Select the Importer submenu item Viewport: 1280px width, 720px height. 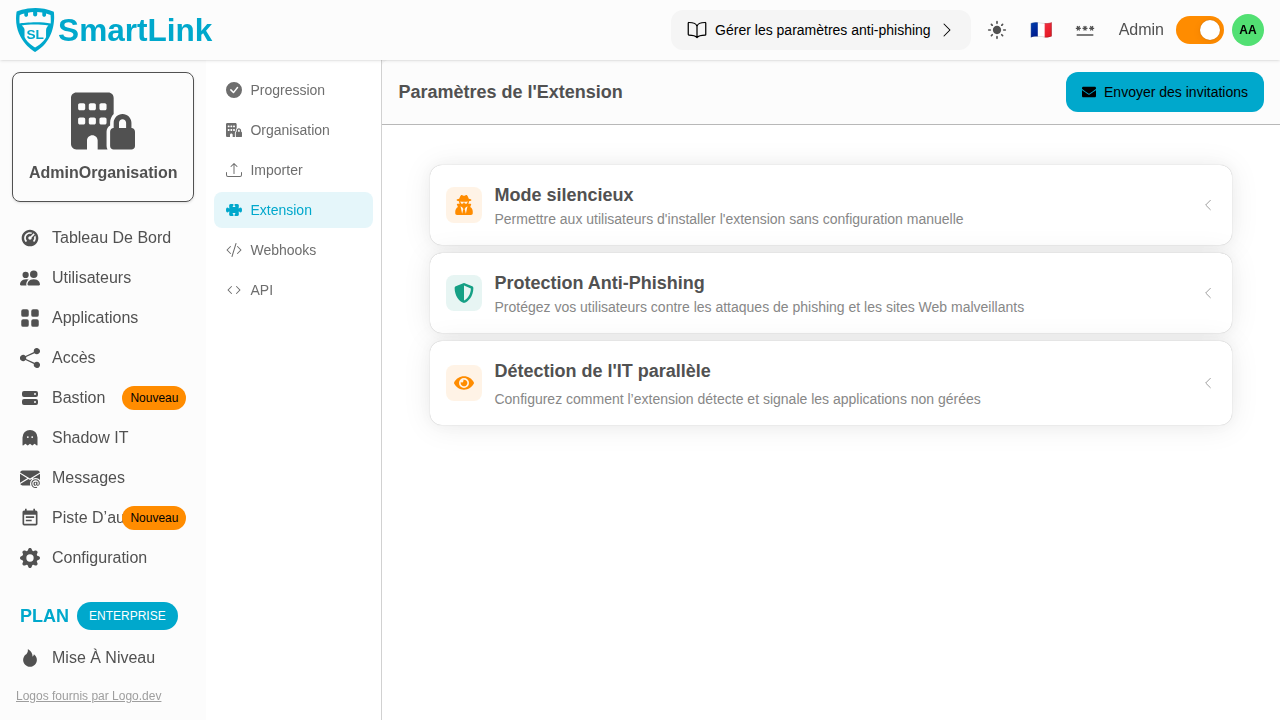(x=275, y=170)
